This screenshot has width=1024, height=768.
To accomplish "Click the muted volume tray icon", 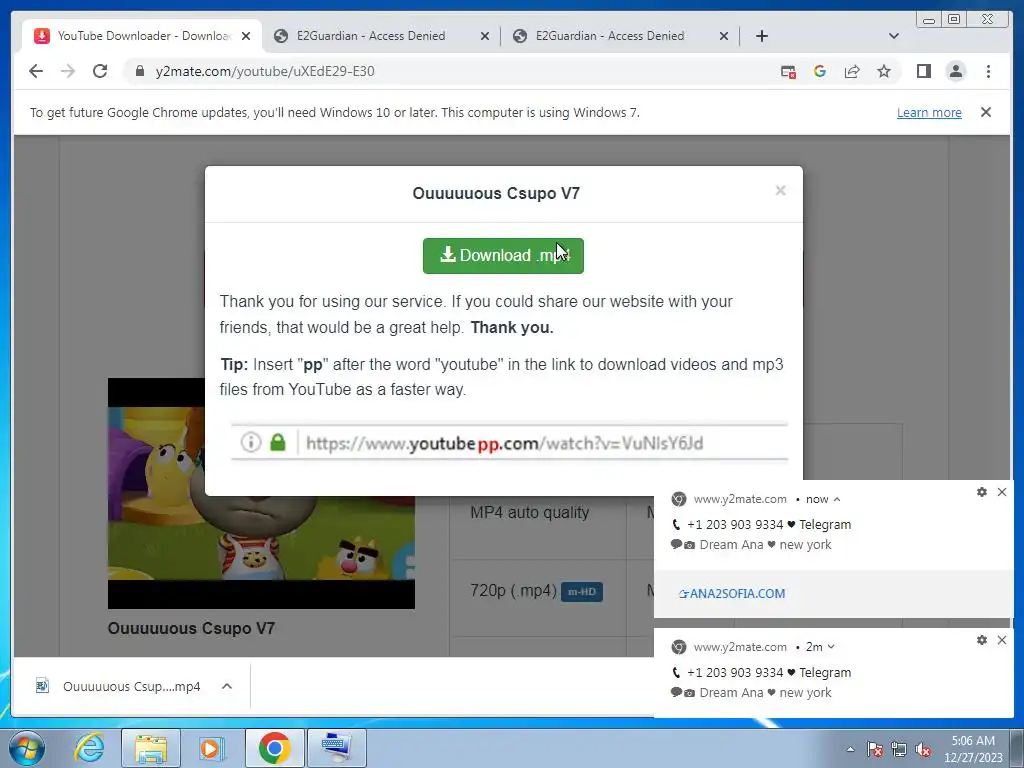I will click(923, 750).
